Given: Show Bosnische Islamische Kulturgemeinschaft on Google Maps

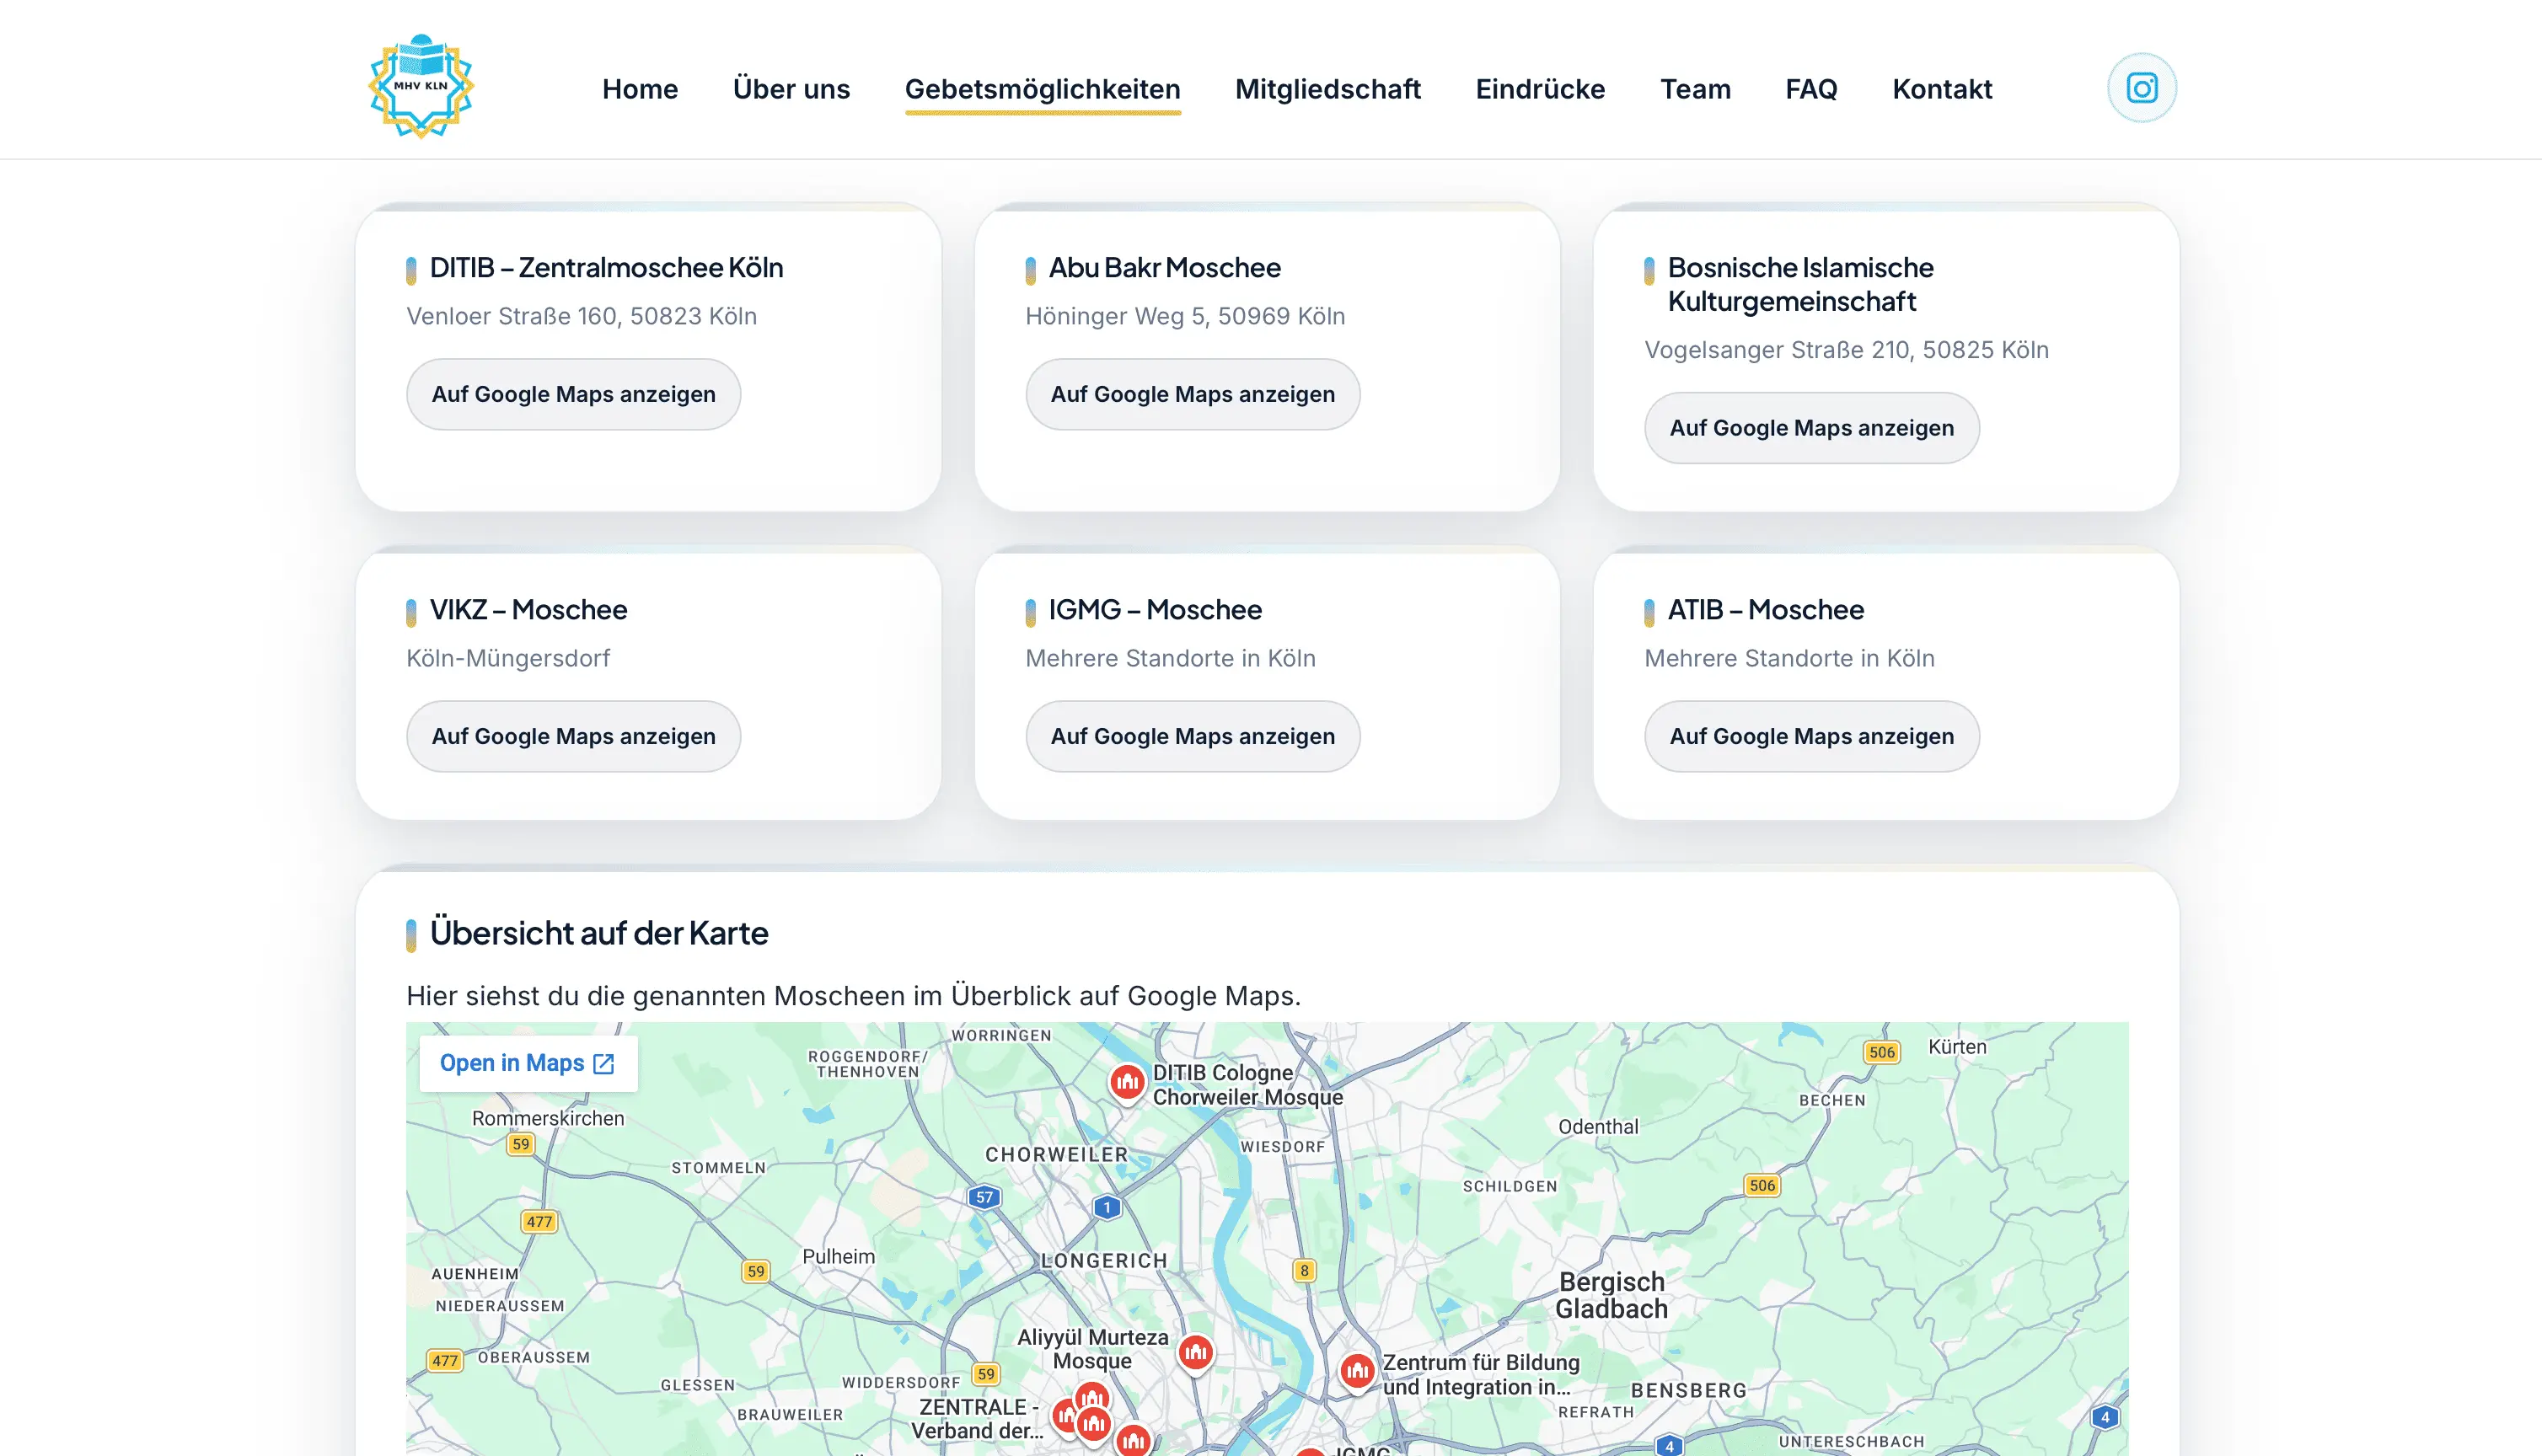Looking at the screenshot, I should [x=1811, y=428].
